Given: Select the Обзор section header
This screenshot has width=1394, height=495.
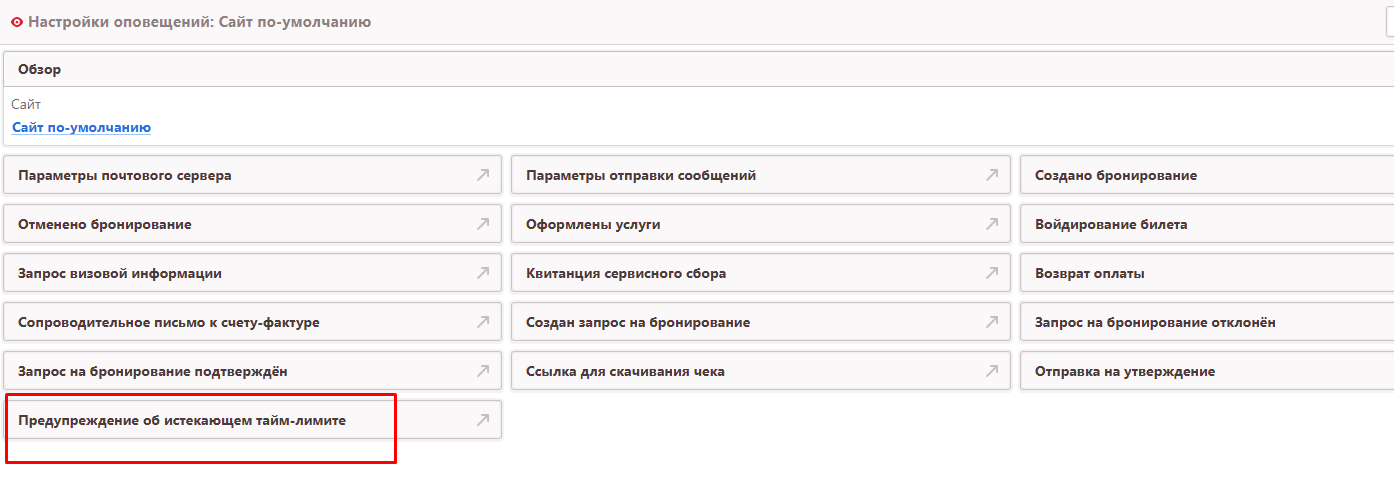Looking at the screenshot, I should [x=40, y=70].
